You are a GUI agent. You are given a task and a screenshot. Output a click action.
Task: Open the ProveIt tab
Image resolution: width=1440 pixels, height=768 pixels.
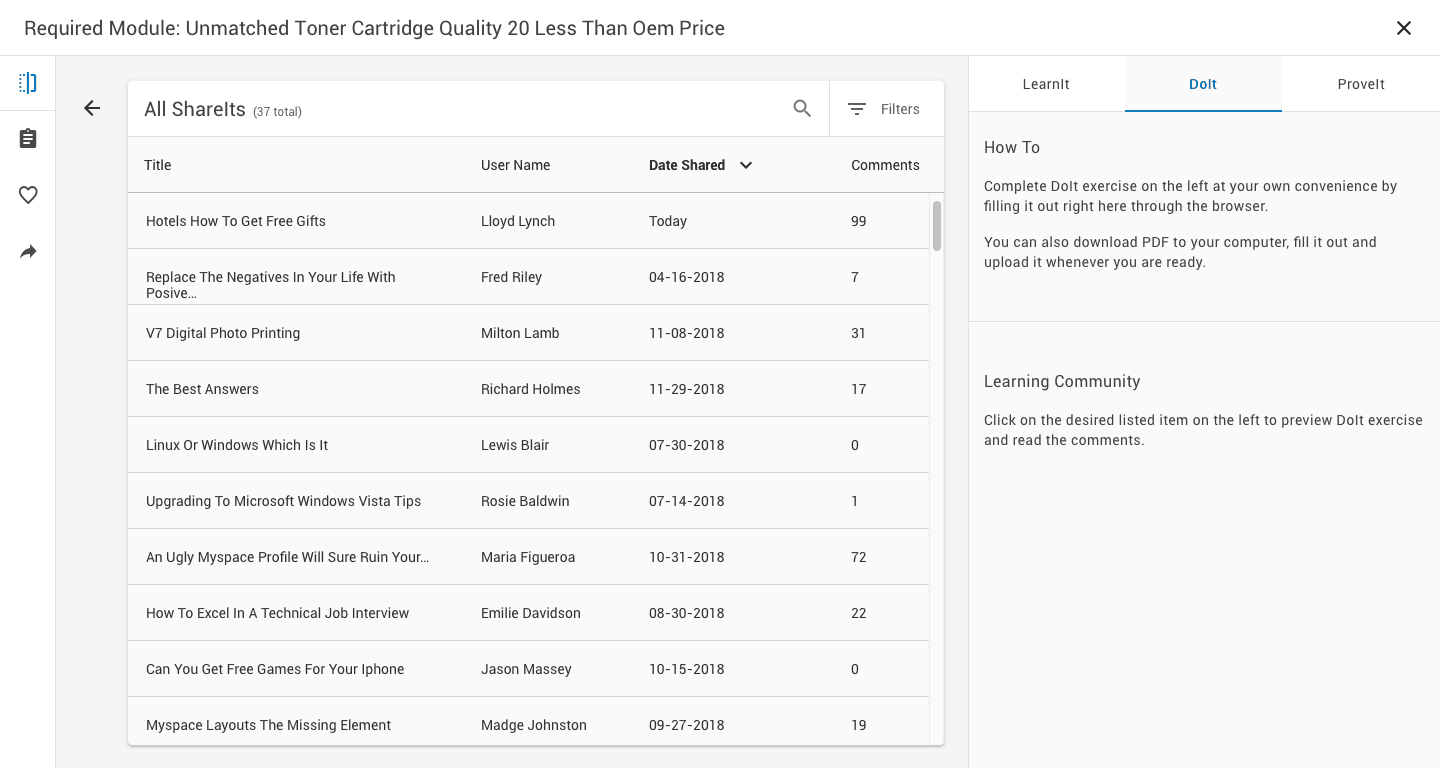pyautogui.click(x=1361, y=84)
